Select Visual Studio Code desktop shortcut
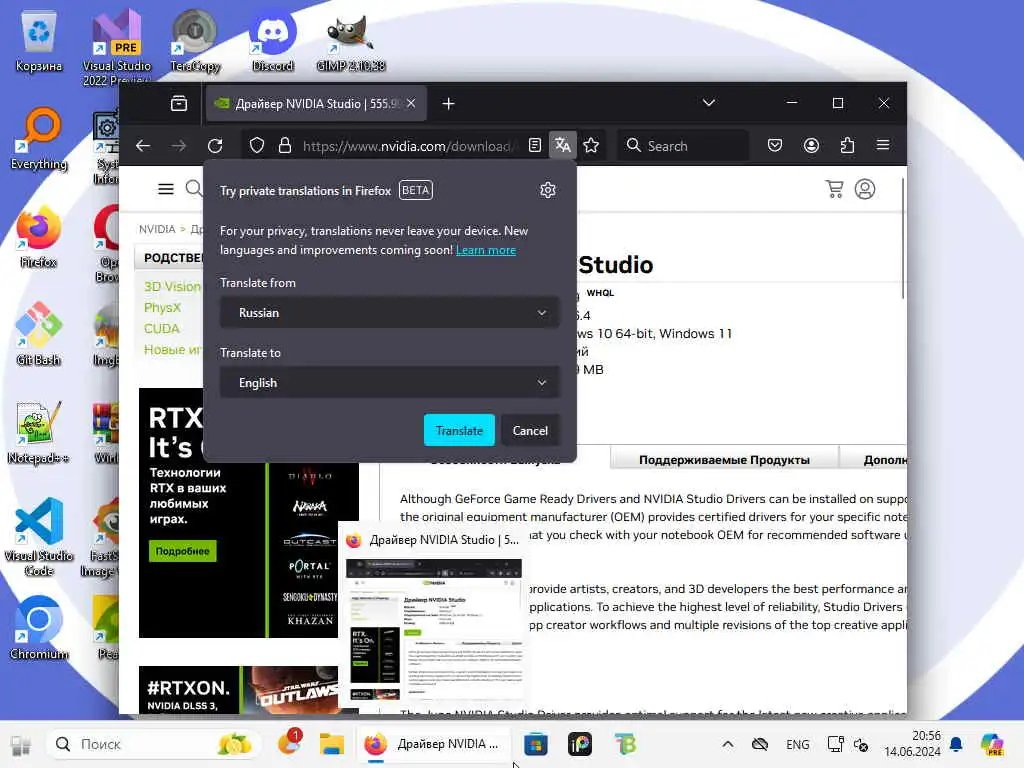The height and width of the screenshot is (768, 1024). [39, 537]
